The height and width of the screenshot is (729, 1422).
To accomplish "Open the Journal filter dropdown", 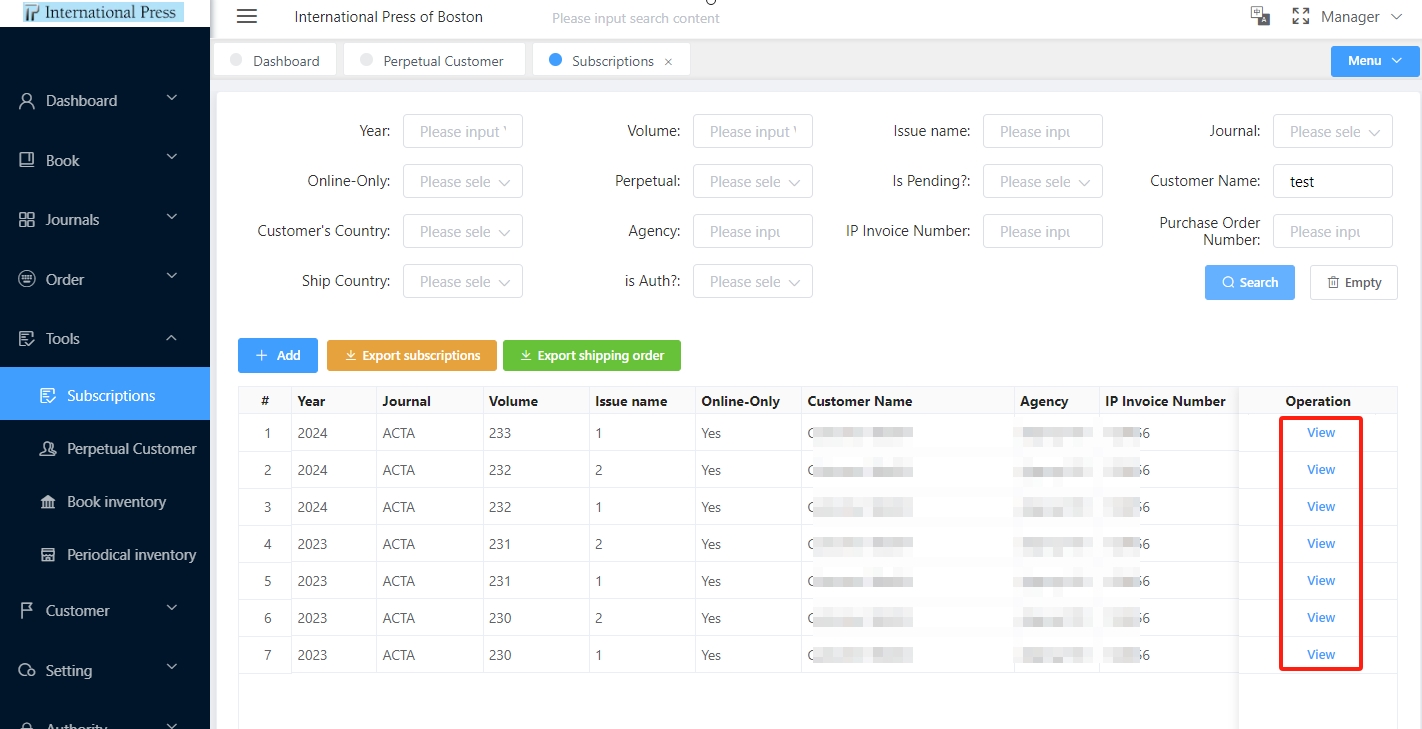I will click(x=1332, y=131).
